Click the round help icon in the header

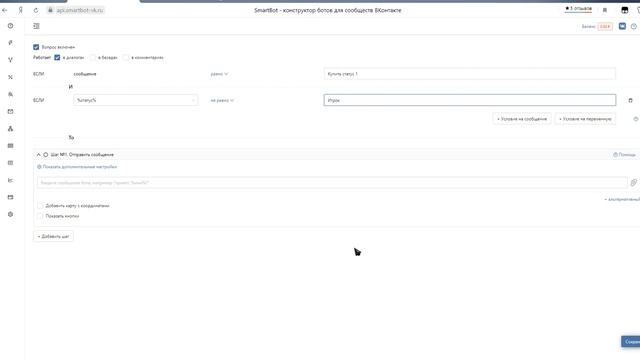tap(634, 27)
